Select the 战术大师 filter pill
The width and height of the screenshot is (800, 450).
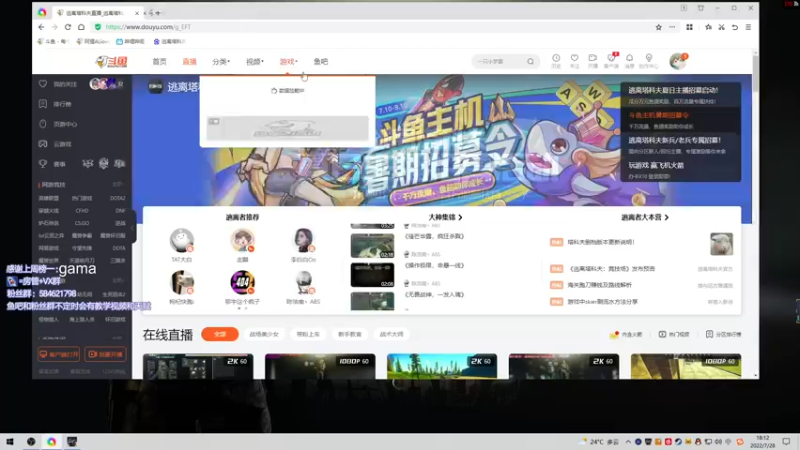pyautogui.click(x=391, y=334)
